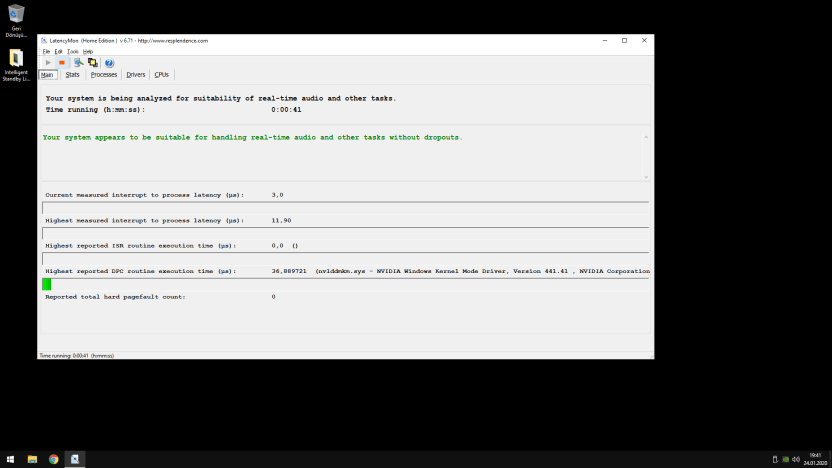Image resolution: width=832 pixels, height=468 pixels.
Task: Maximize the LatencyMon window
Action: [x=625, y=40]
